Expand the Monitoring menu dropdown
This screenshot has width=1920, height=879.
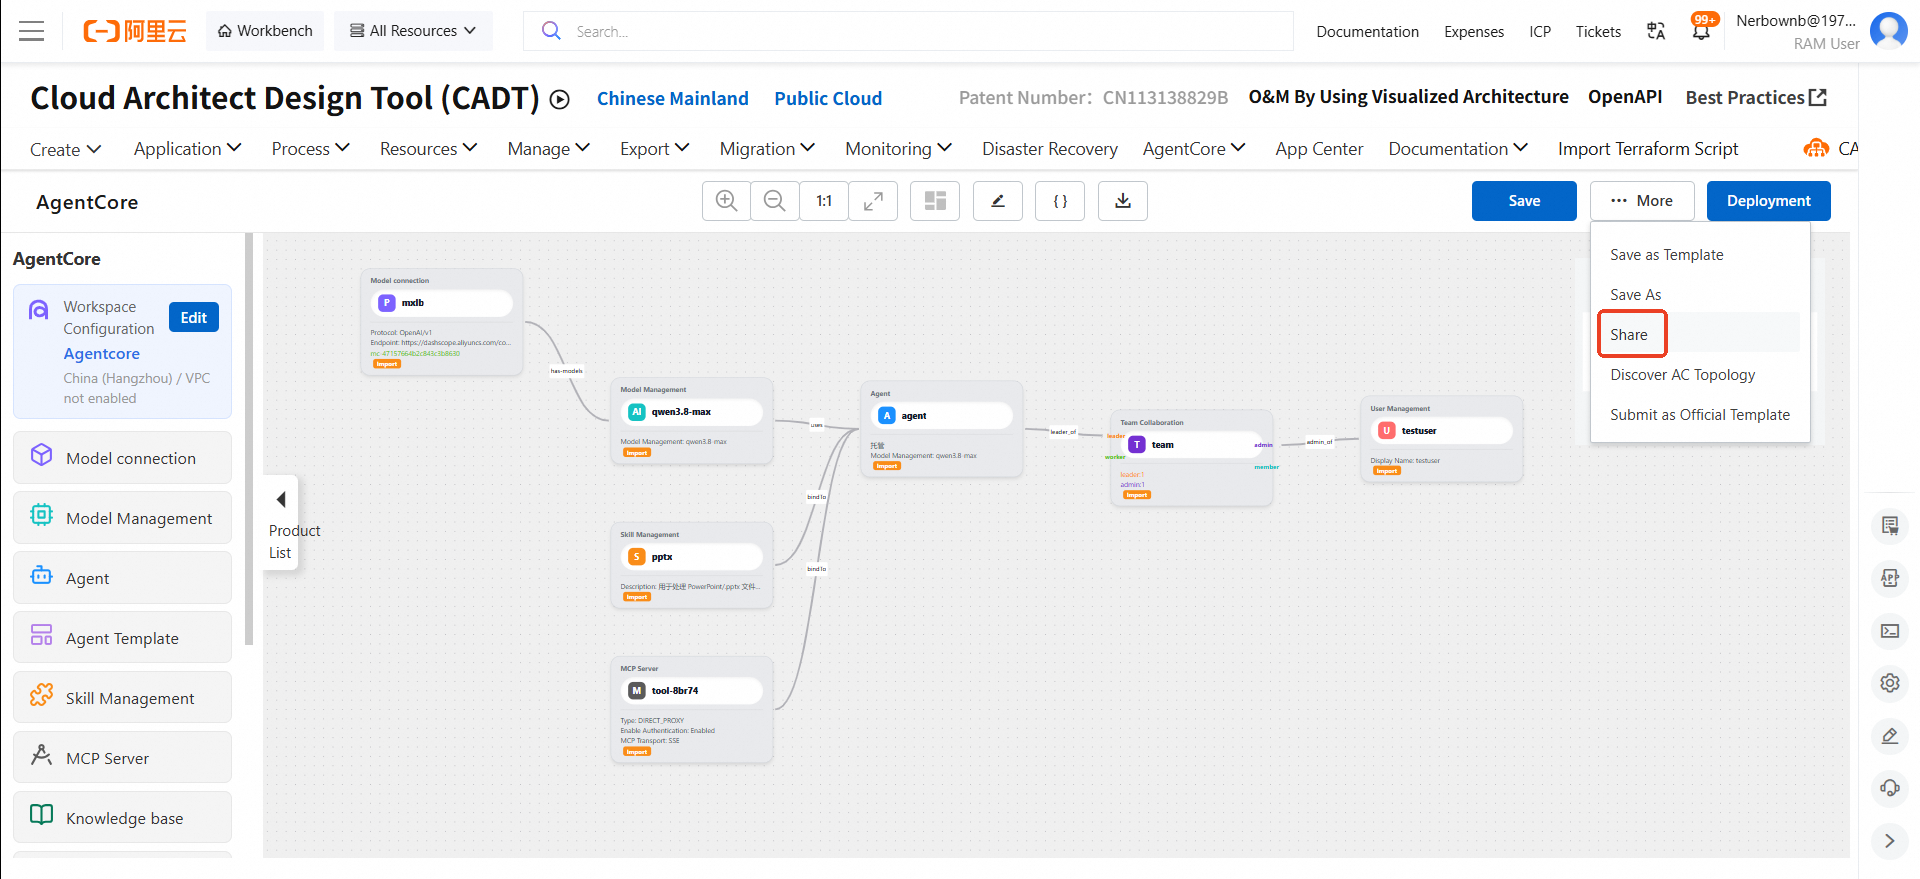click(898, 149)
